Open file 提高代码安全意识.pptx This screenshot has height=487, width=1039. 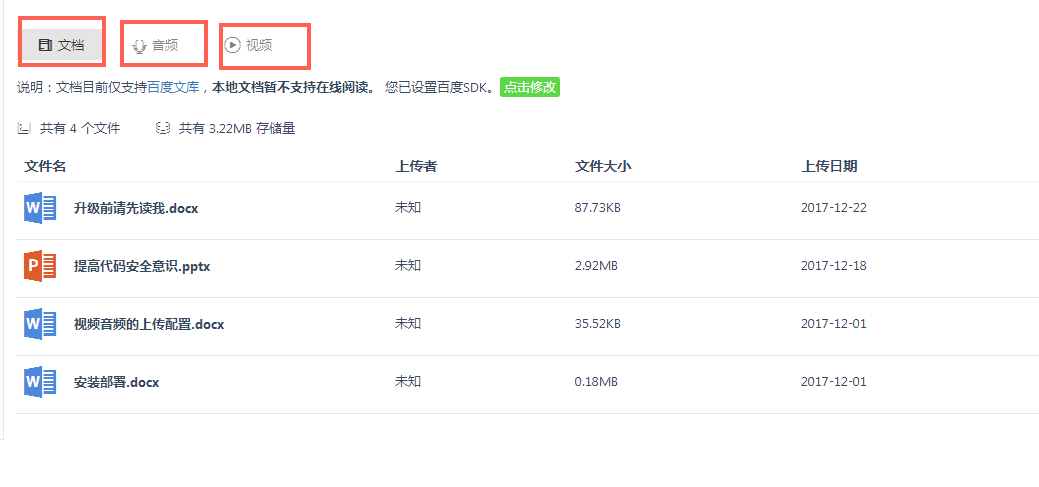pyautogui.click(x=142, y=266)
